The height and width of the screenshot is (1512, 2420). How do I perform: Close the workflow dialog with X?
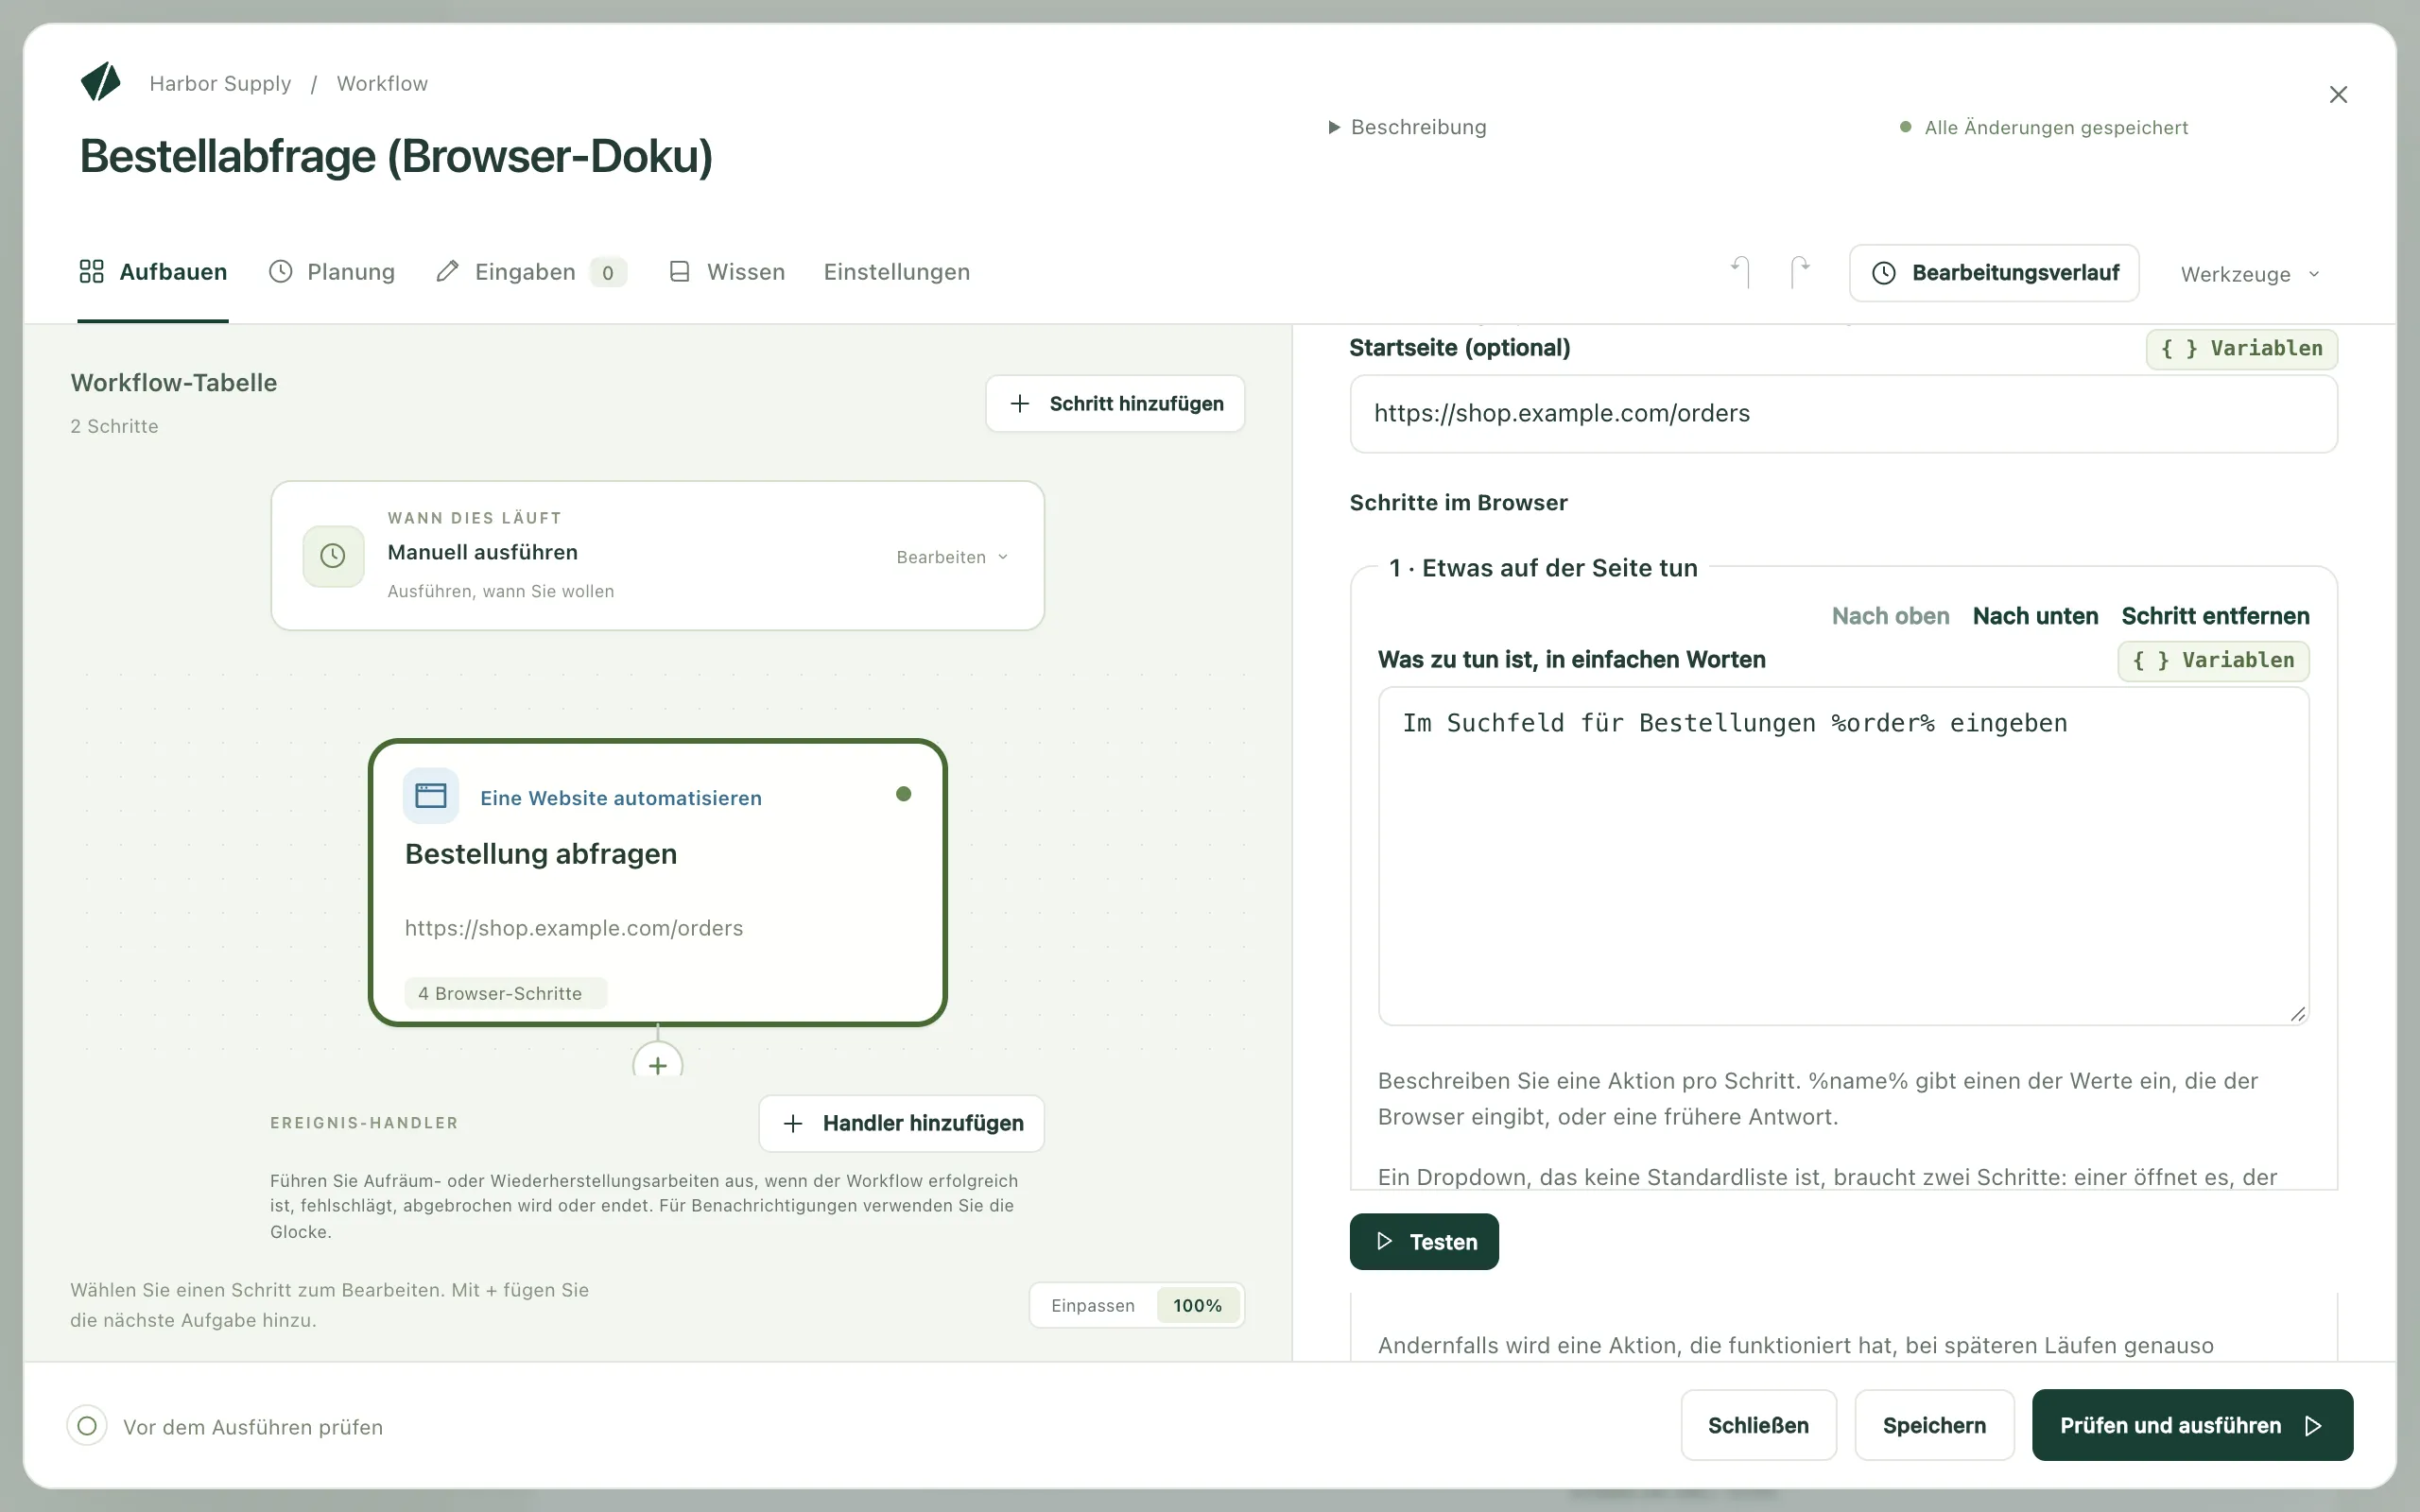pyautogui.click(x=2338, y=95)
